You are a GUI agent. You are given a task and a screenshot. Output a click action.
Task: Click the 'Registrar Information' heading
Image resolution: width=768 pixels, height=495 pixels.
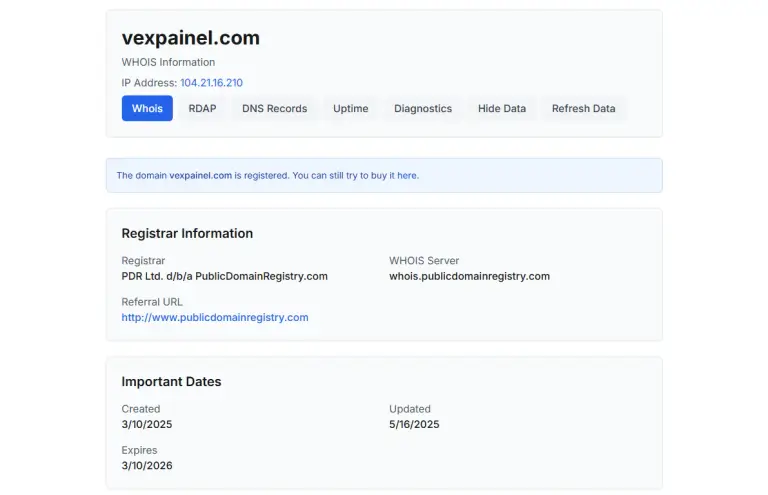187,234
